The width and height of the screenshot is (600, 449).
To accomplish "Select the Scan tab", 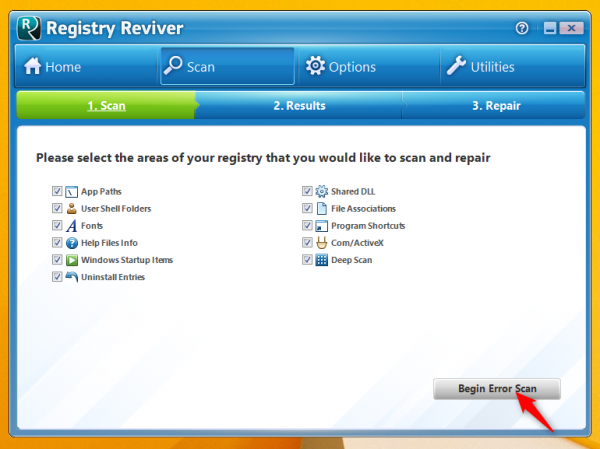I will coord(227,66).
